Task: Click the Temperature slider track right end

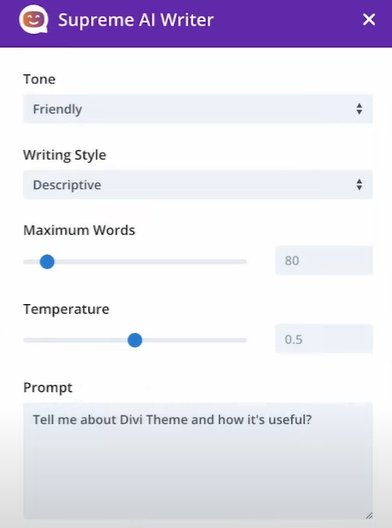Action: click(x=243, y=340)
